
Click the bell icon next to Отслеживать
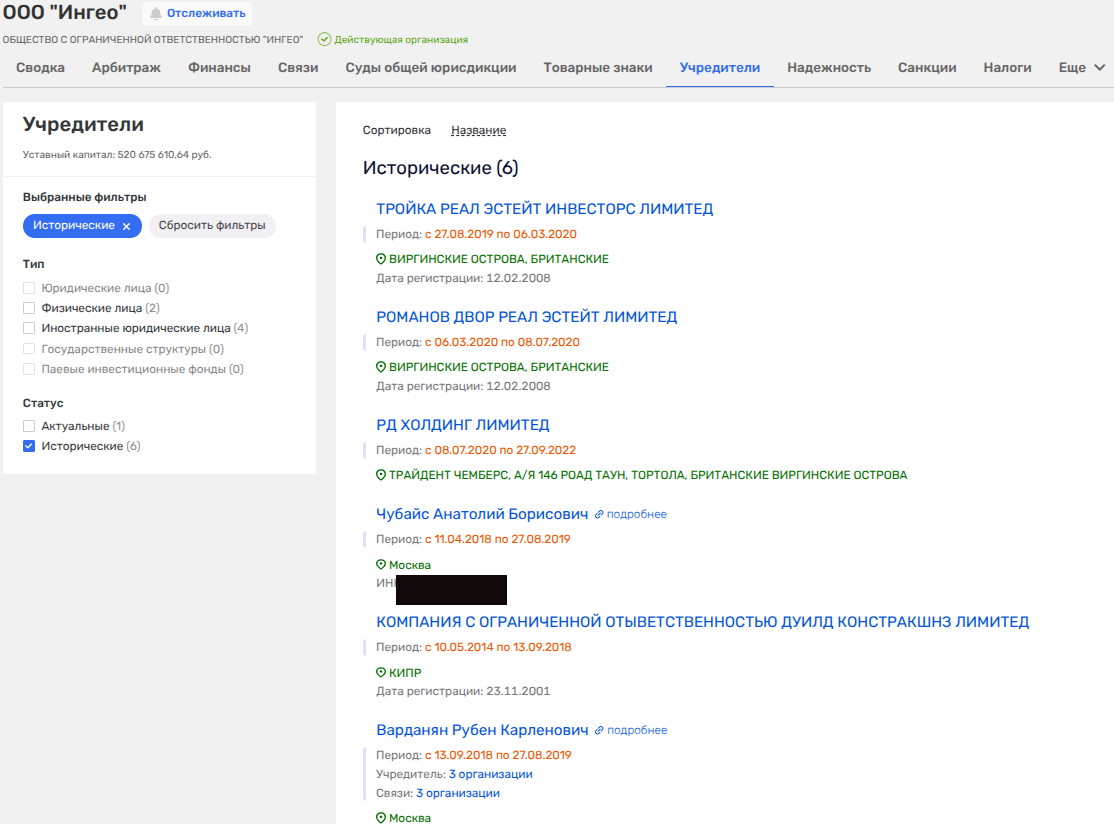pos(156,13)
